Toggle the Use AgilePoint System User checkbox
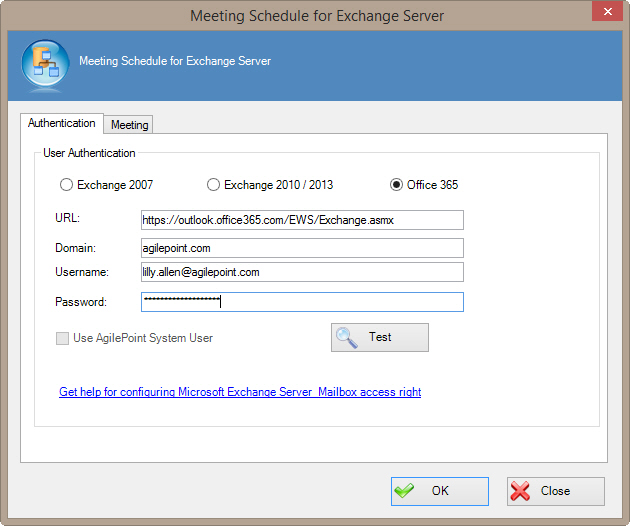 click(63, 338)
